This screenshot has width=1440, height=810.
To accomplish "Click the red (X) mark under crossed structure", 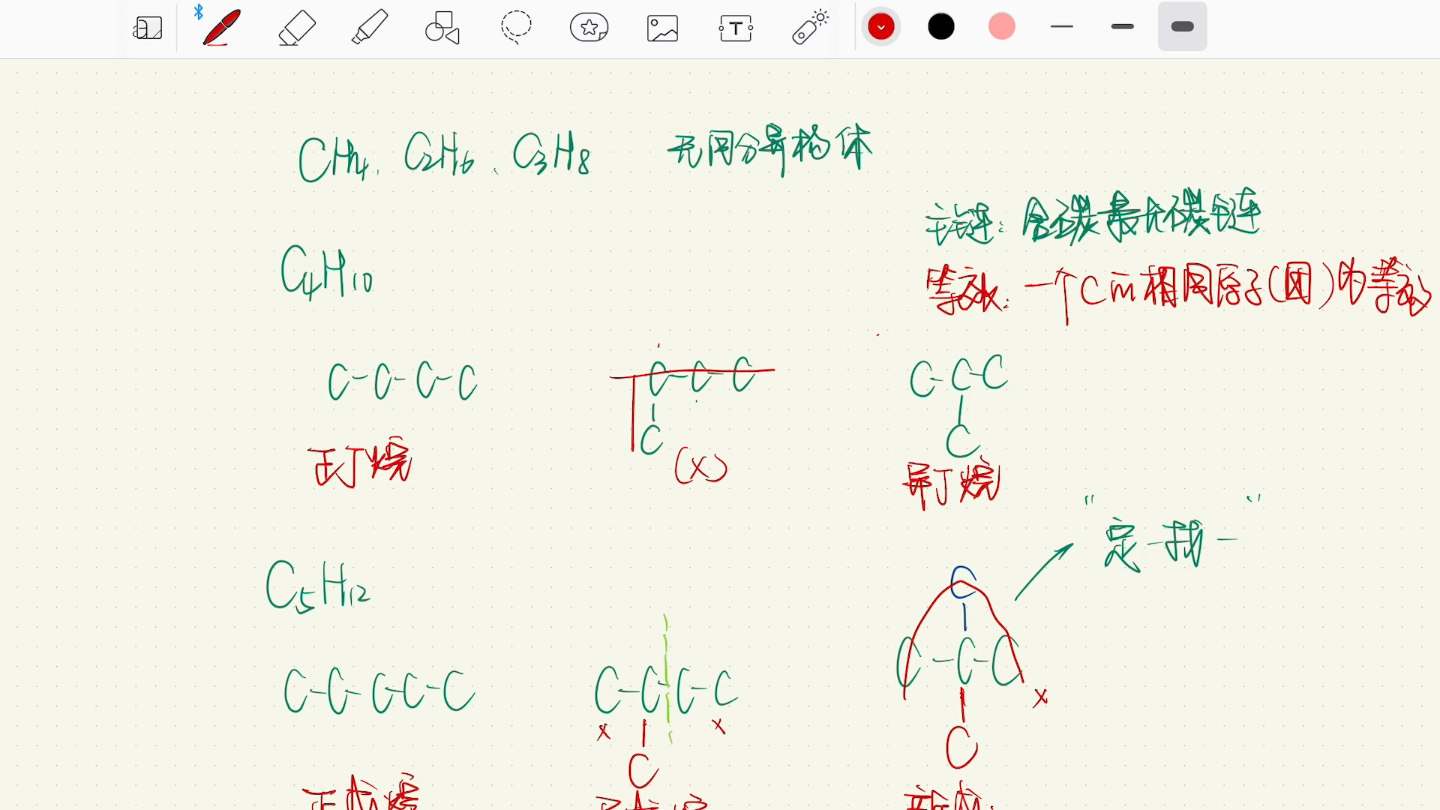I will pos(701,466).
